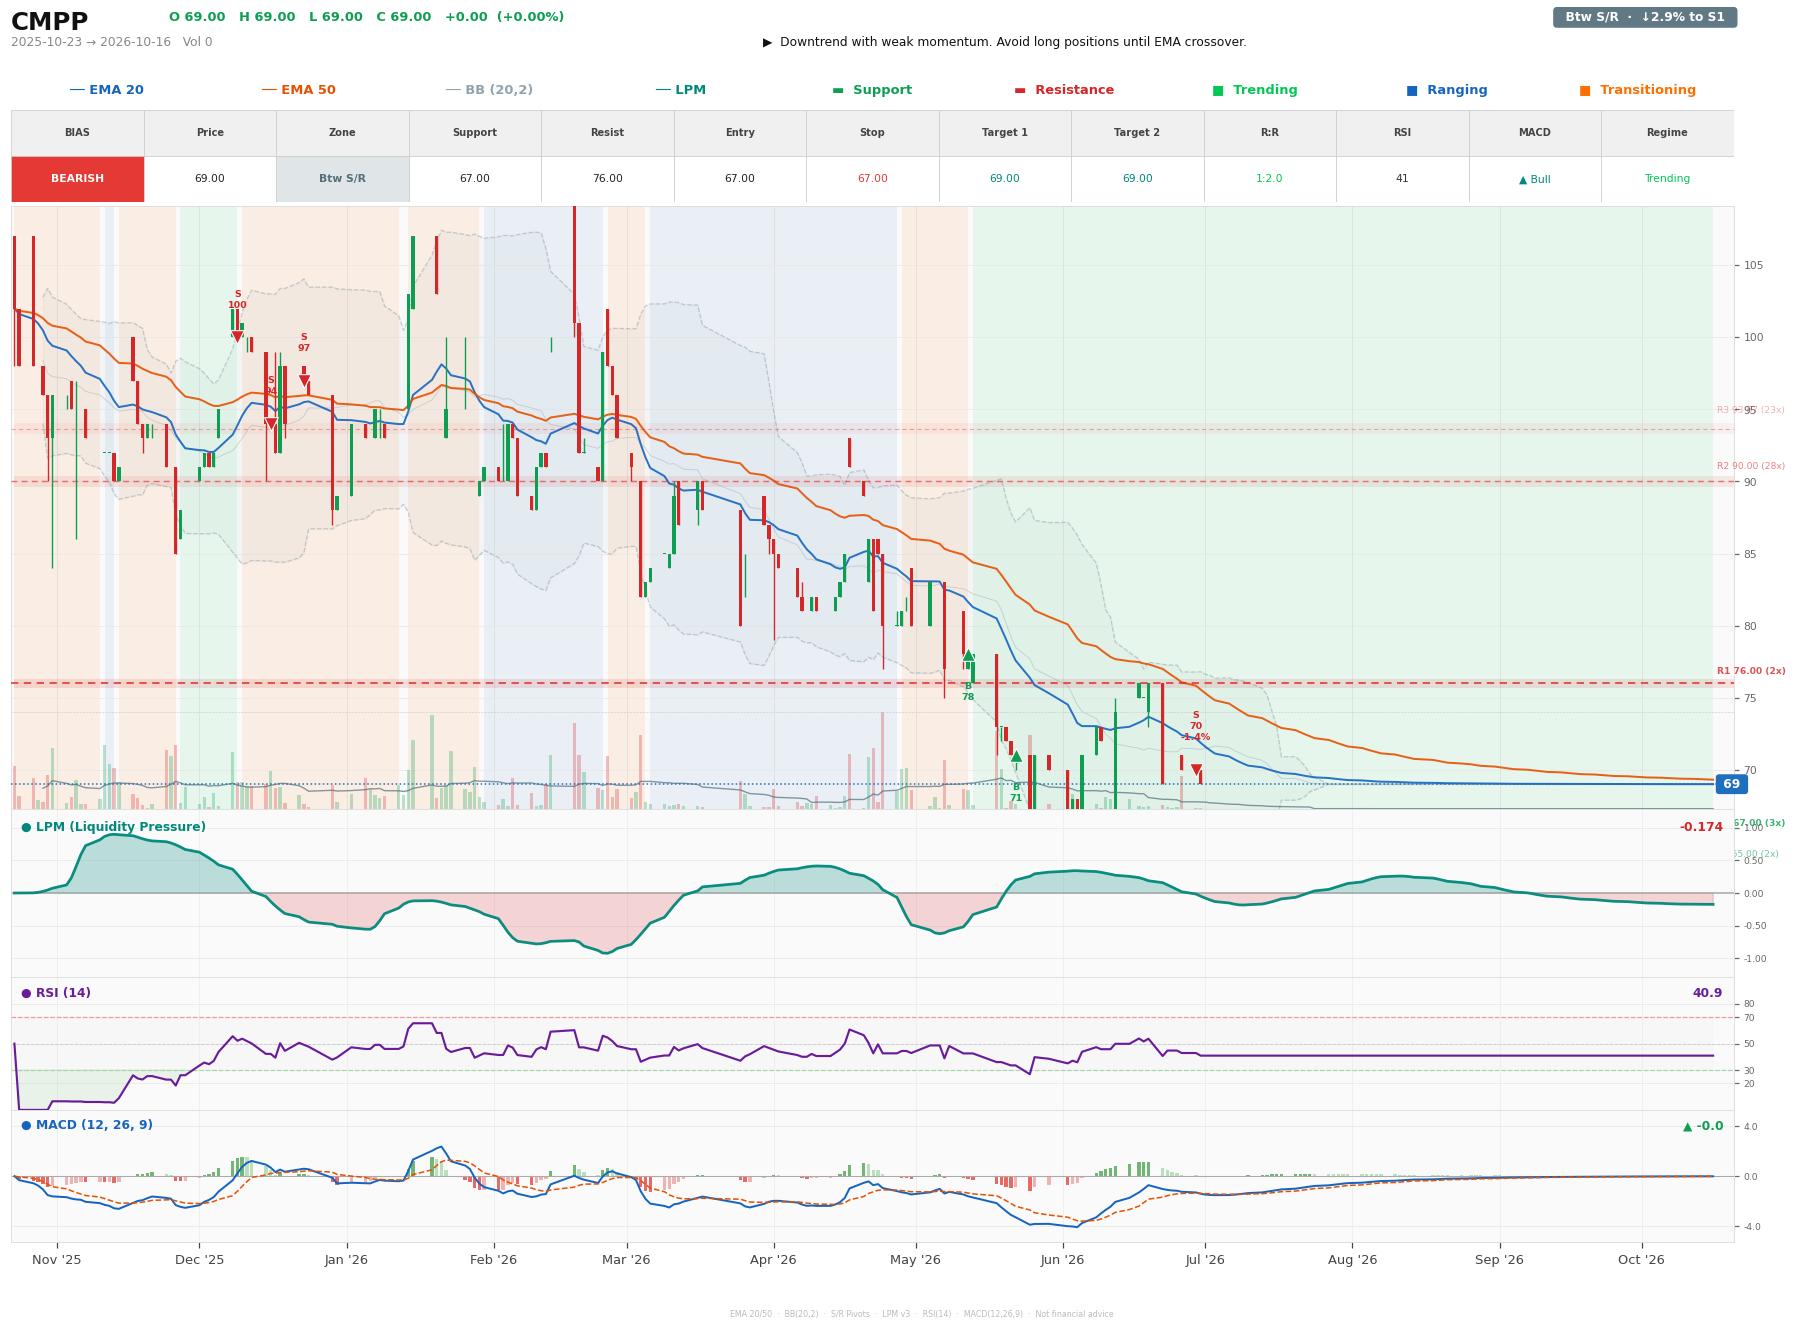Click the LPM reading -0.174

click(x=1701, y=827)
